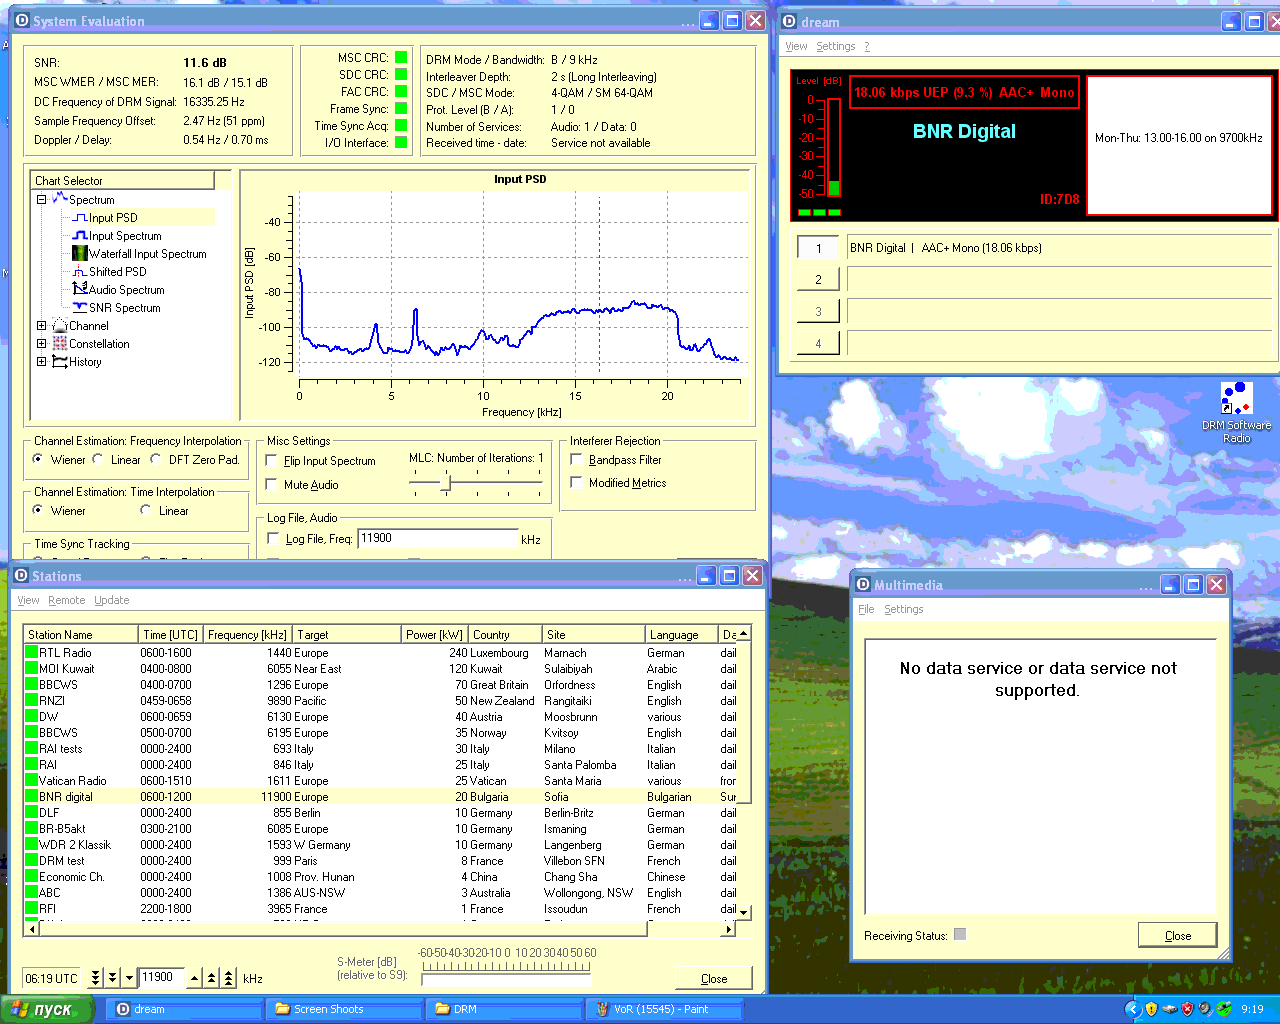Select Linear frequency interpolation radio button

click(x=98, y=460)
